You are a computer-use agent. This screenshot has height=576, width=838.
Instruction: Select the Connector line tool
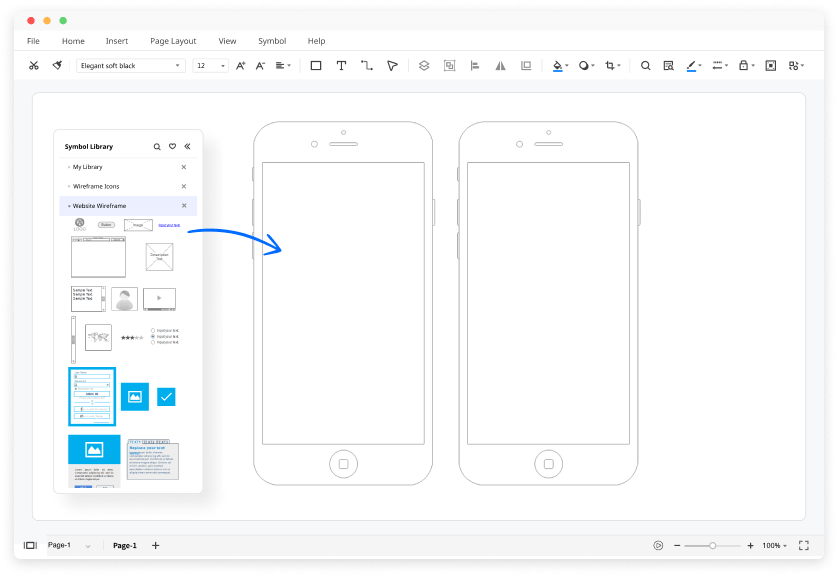(x=367, y=65)
